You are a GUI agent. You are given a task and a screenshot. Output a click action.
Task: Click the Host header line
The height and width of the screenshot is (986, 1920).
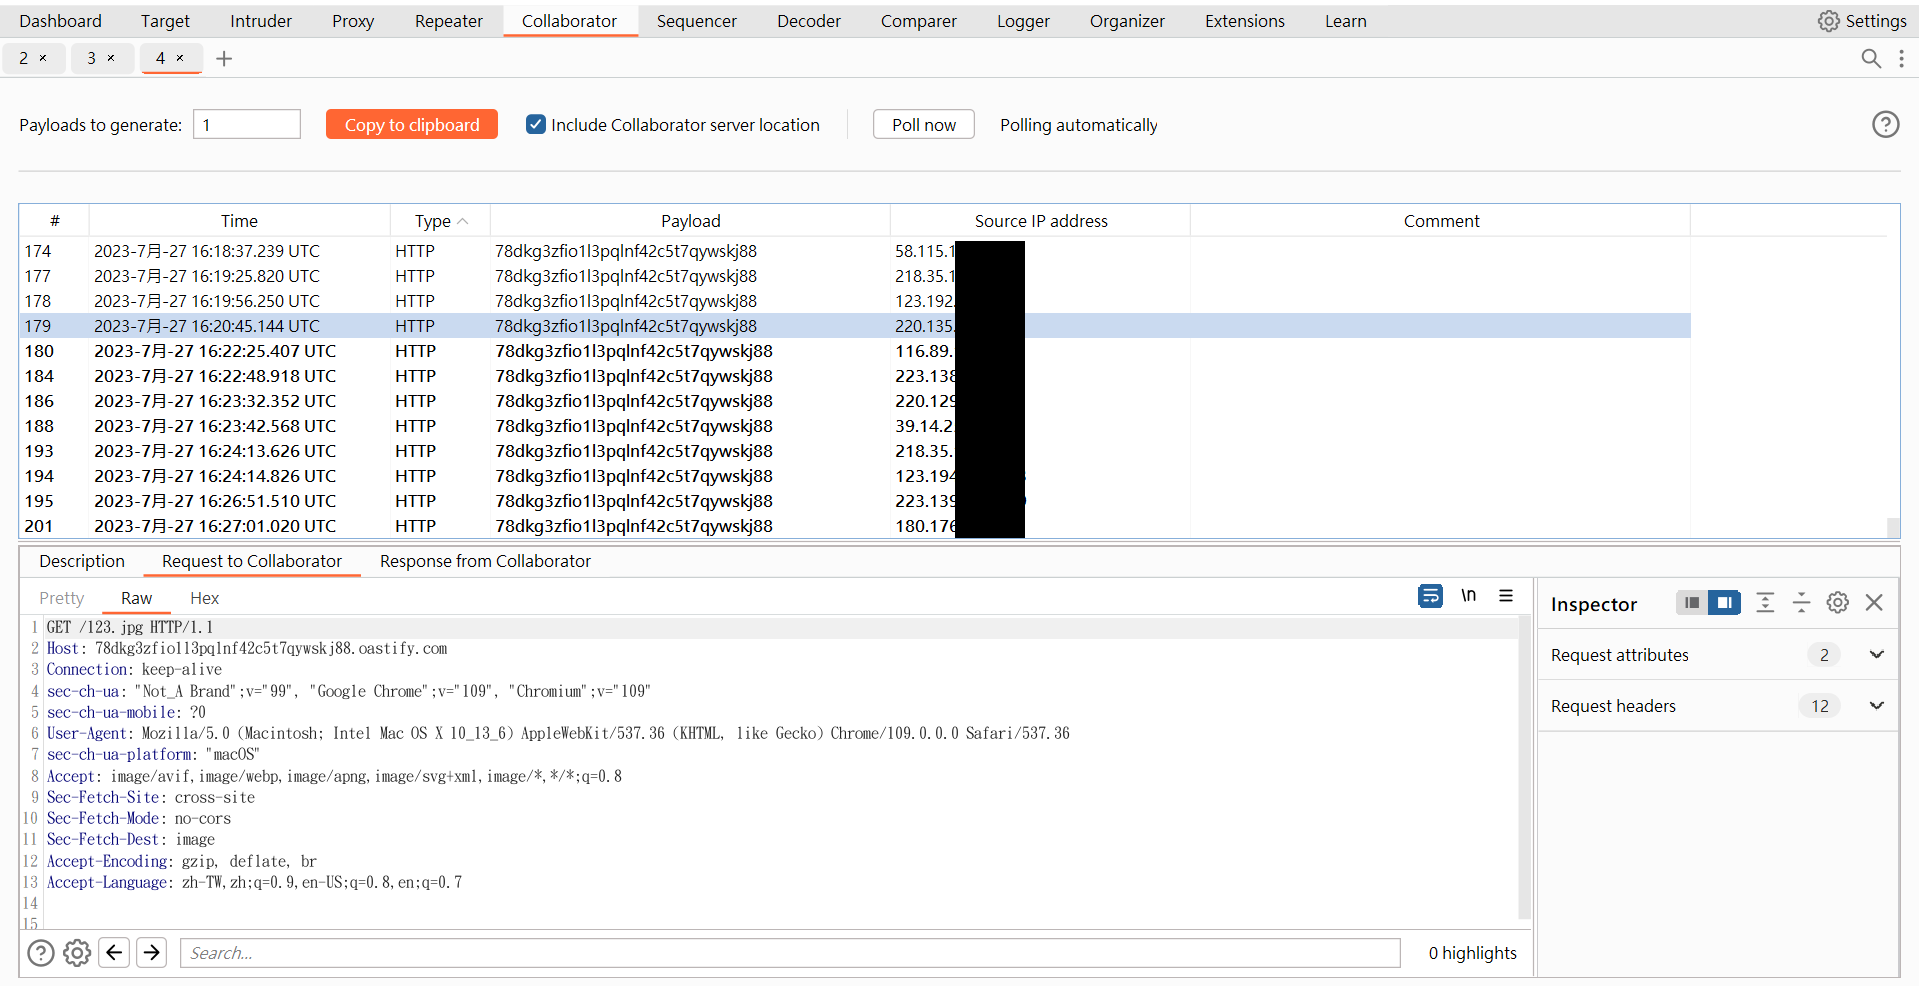click(247, 648)
